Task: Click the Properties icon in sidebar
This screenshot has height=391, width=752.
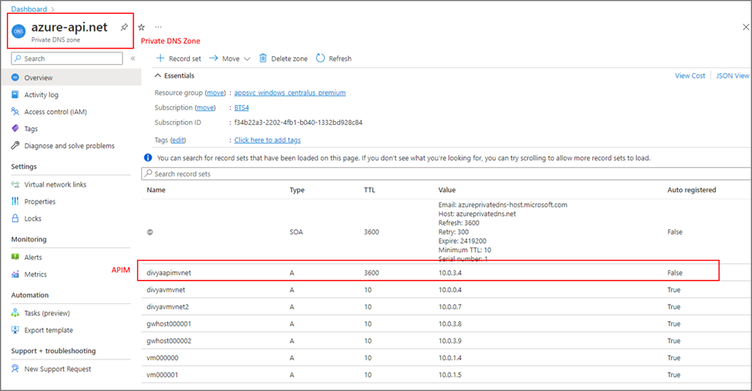Action: pyautogui.click(x=15, y=201)
